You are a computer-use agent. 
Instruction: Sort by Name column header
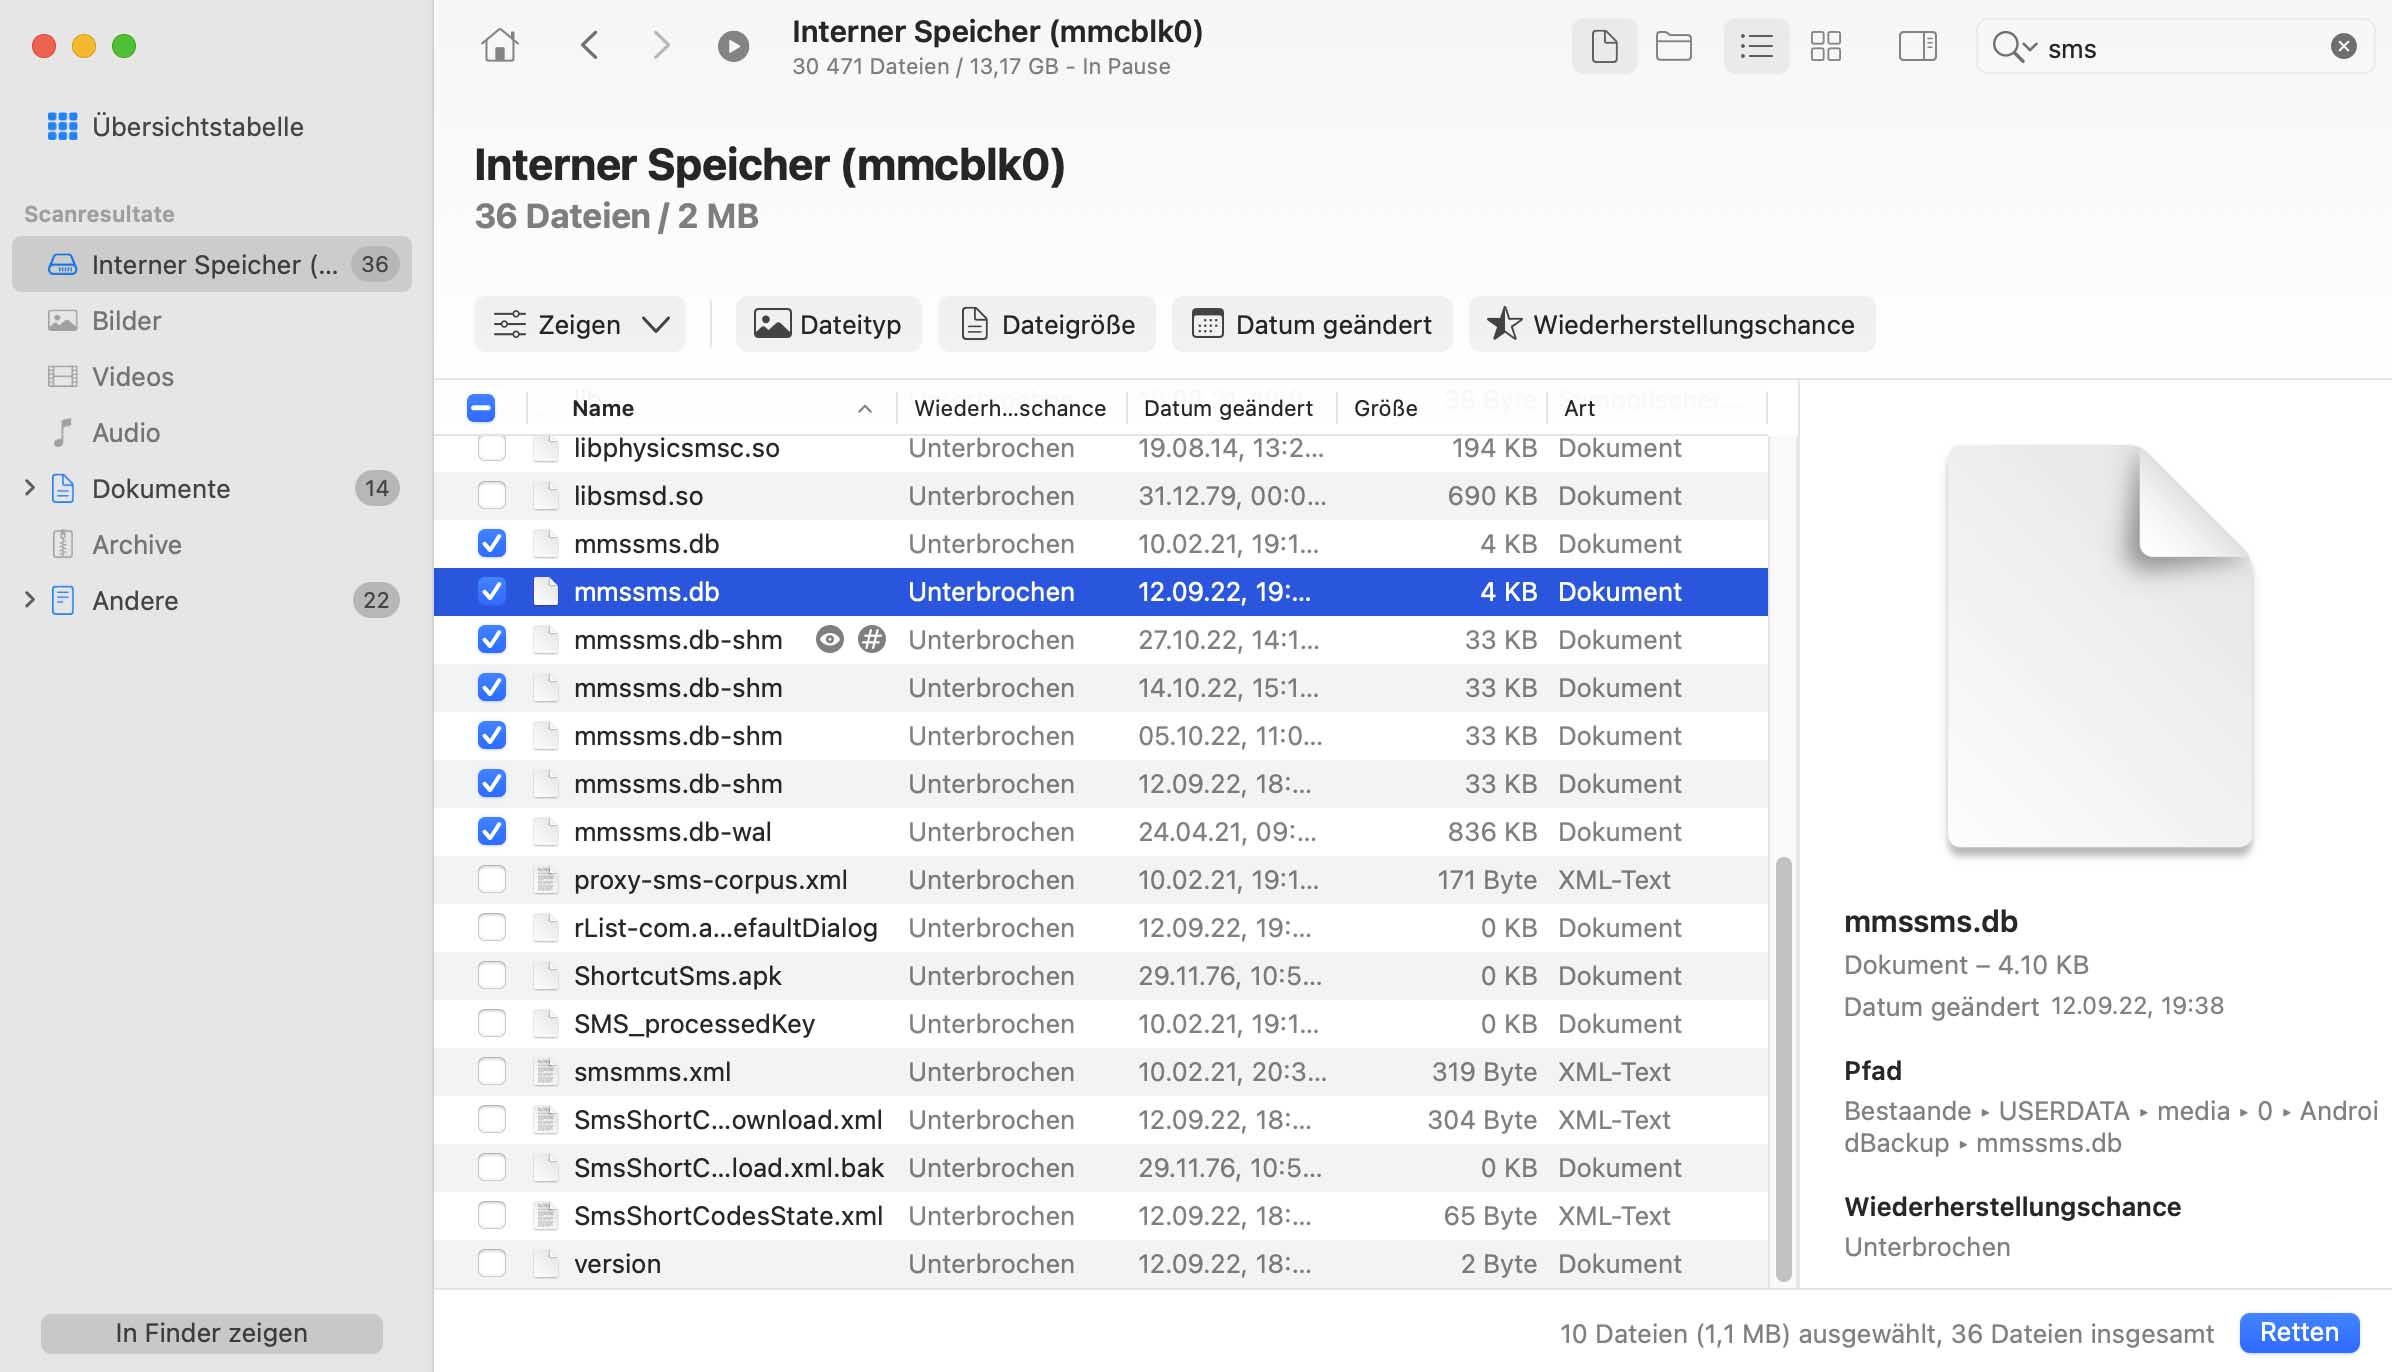603,408
